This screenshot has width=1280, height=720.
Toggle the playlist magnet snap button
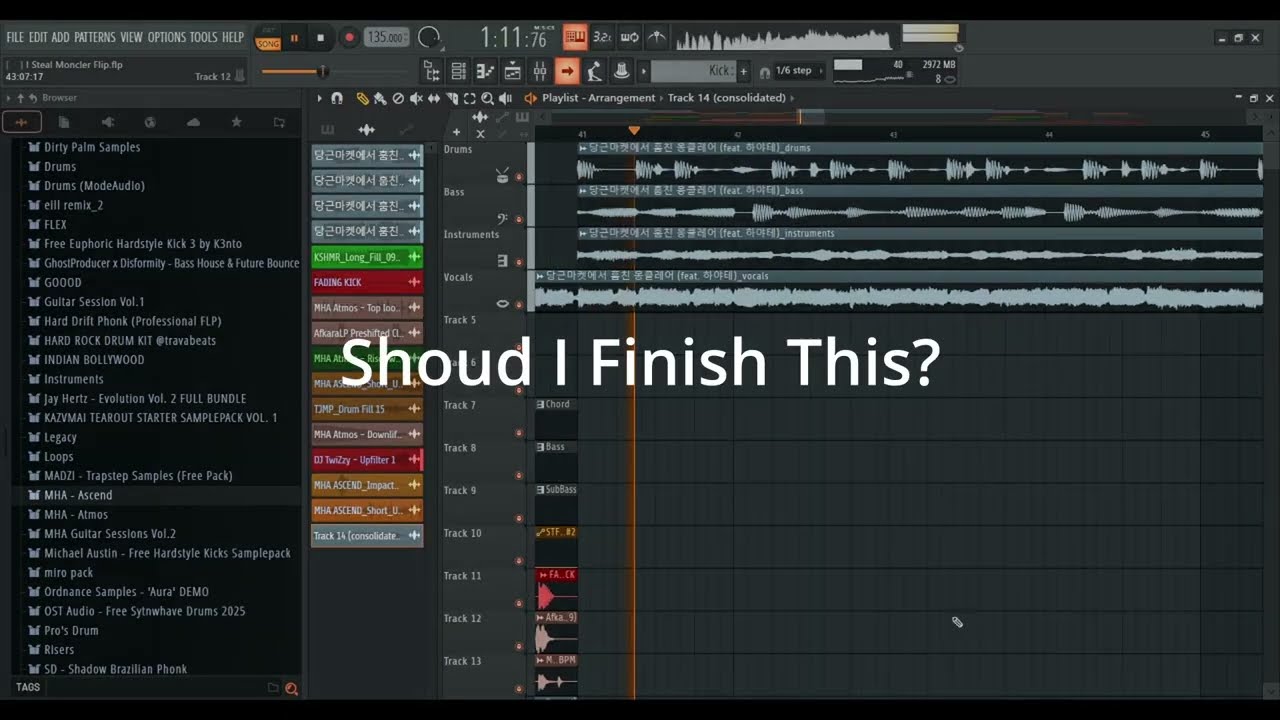[x=337, y=98]
